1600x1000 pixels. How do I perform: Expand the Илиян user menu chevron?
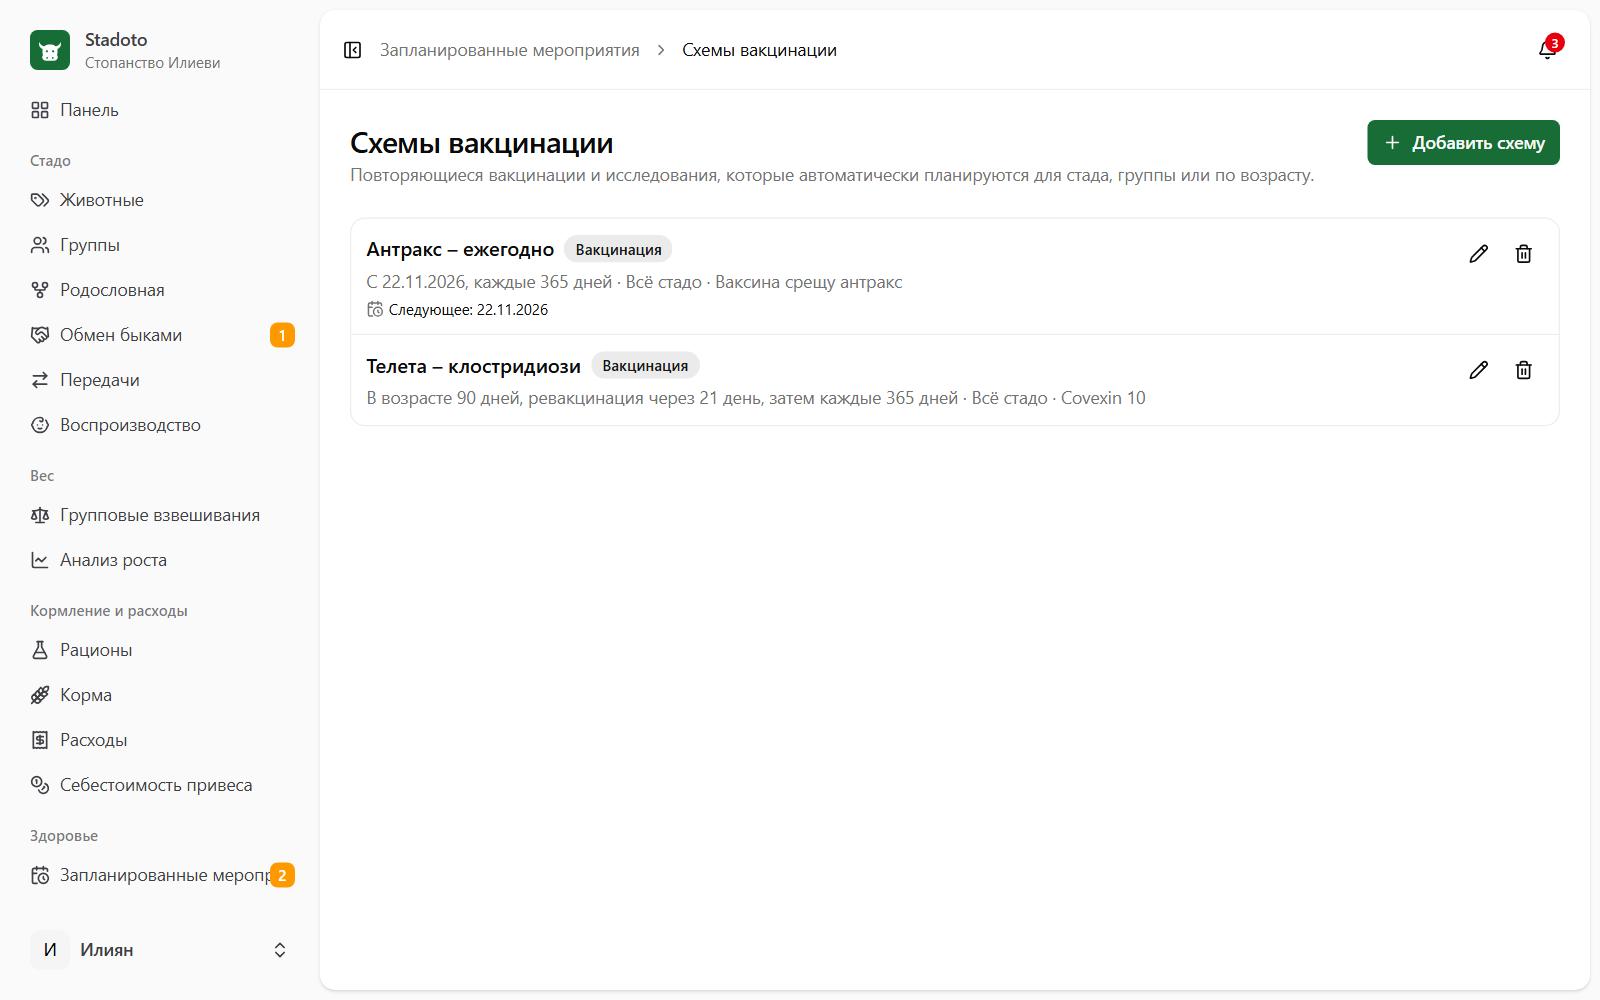tap(280, 950)
